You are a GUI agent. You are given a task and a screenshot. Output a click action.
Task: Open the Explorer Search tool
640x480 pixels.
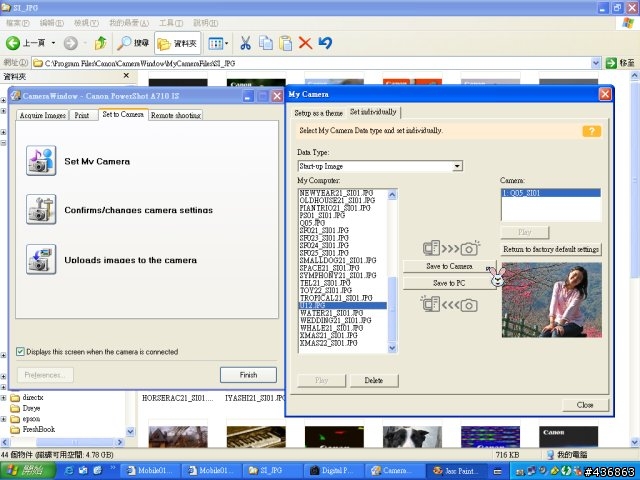pos(133,43)
